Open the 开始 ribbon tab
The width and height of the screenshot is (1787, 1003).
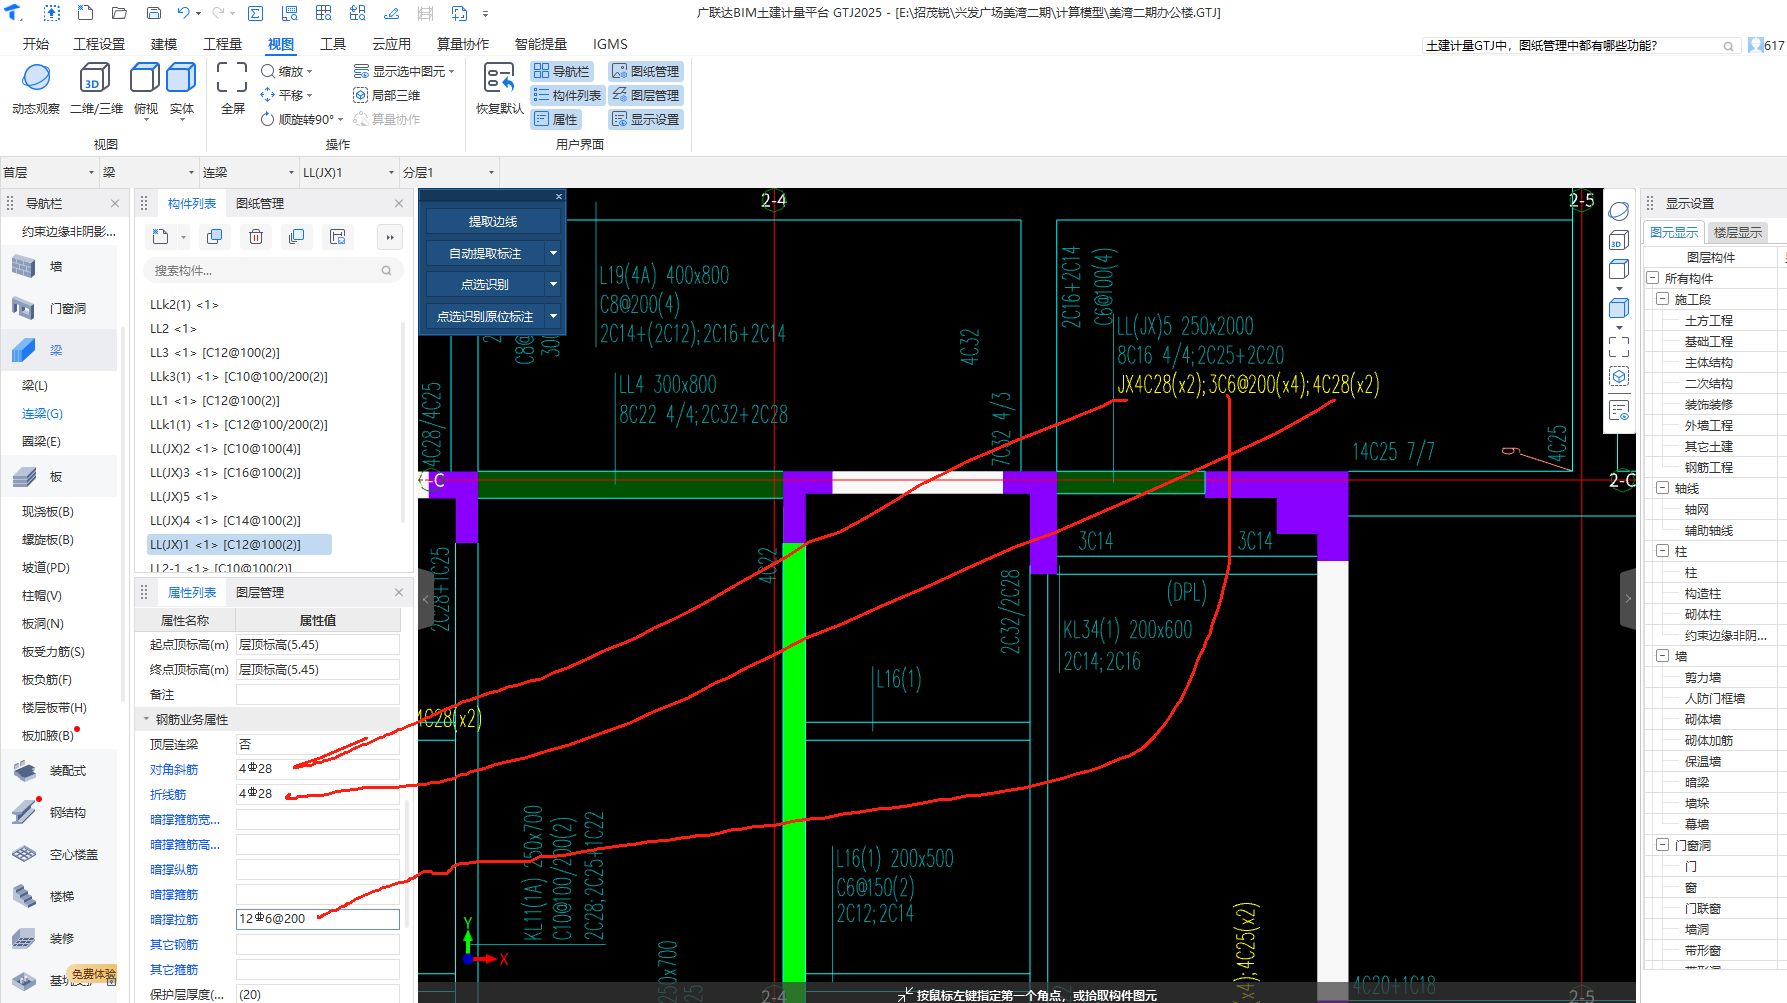pyautogui.click(x=36, y=44)
